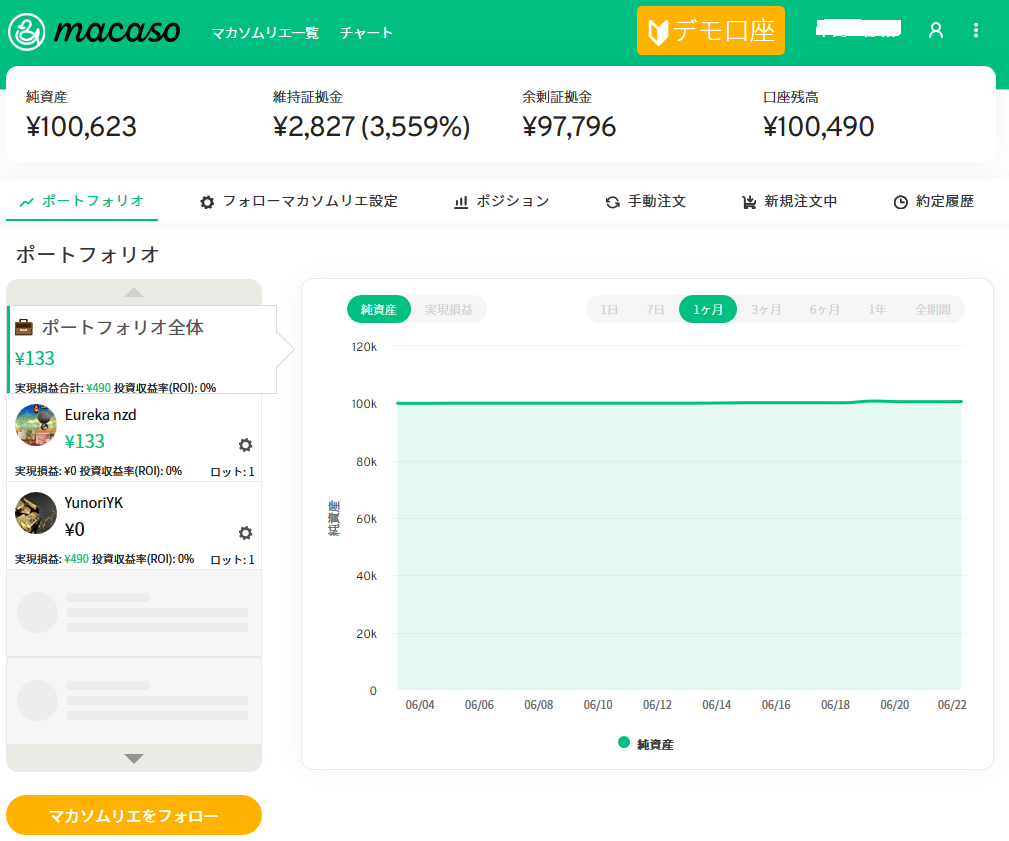This screenshot has width=1009, height=841.
Task: Open the ポジション tab
Action: pos(501,201)
